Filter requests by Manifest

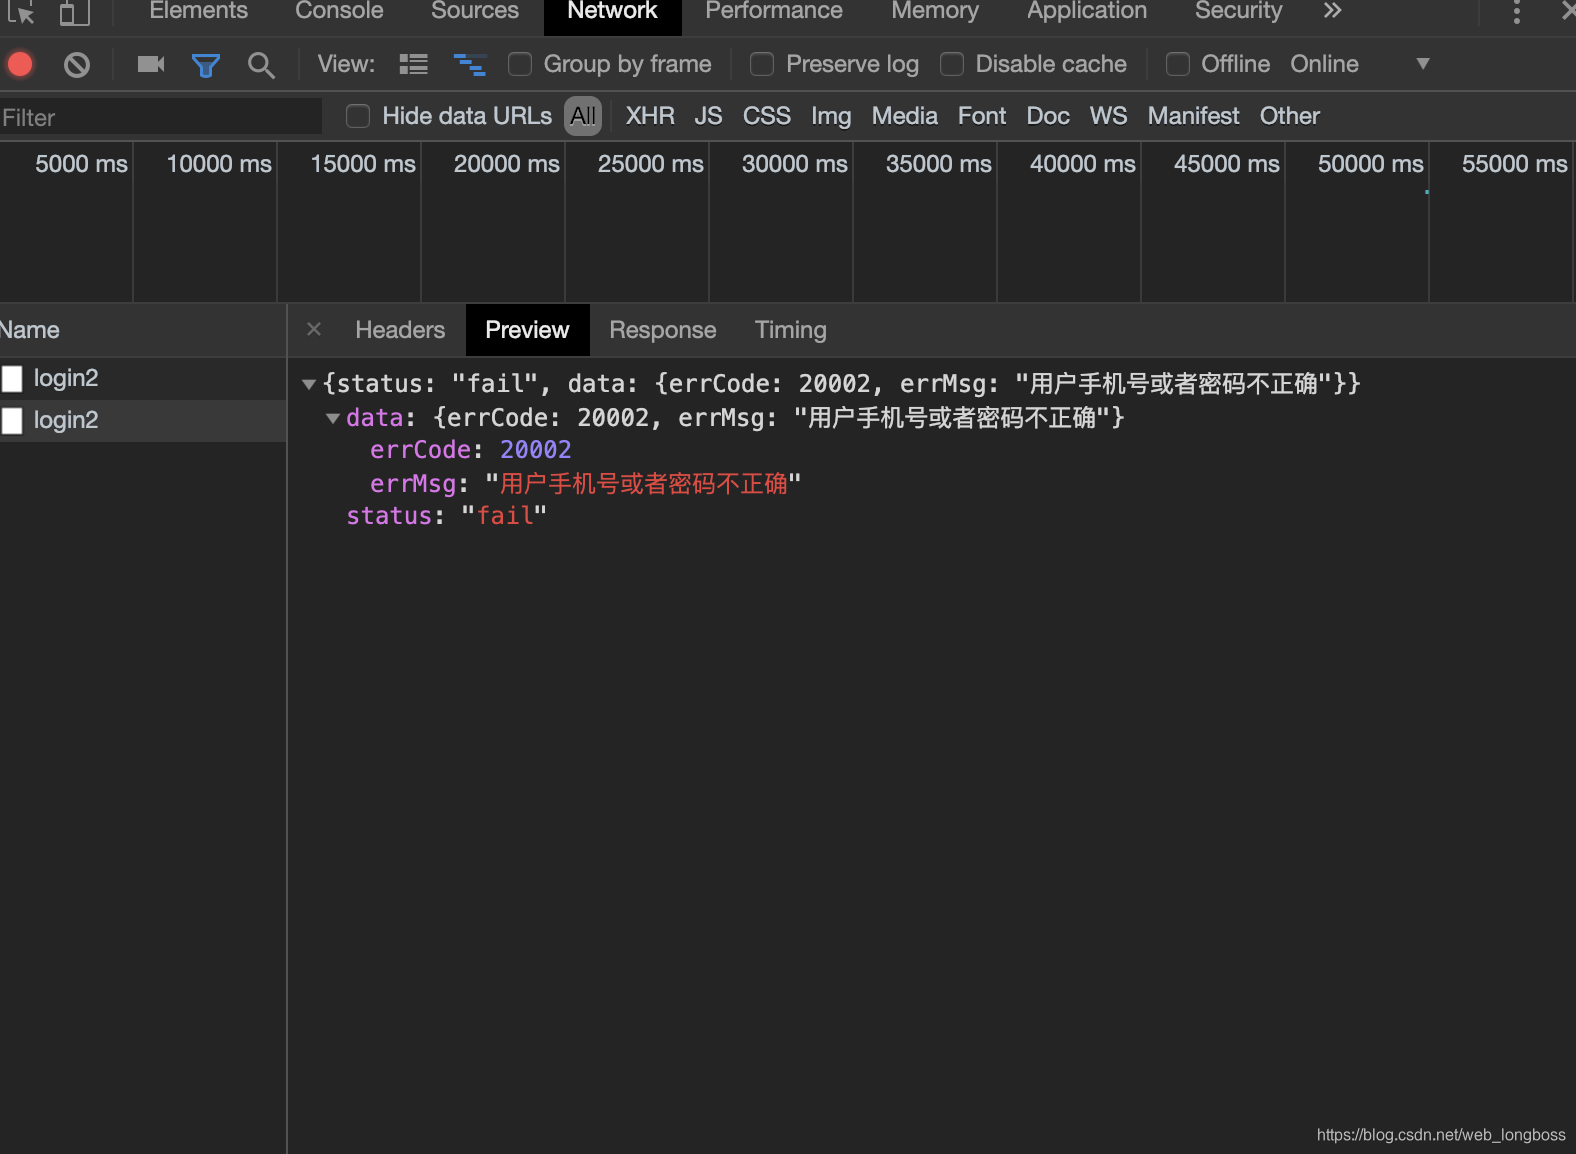click(x=1194, y=116)
